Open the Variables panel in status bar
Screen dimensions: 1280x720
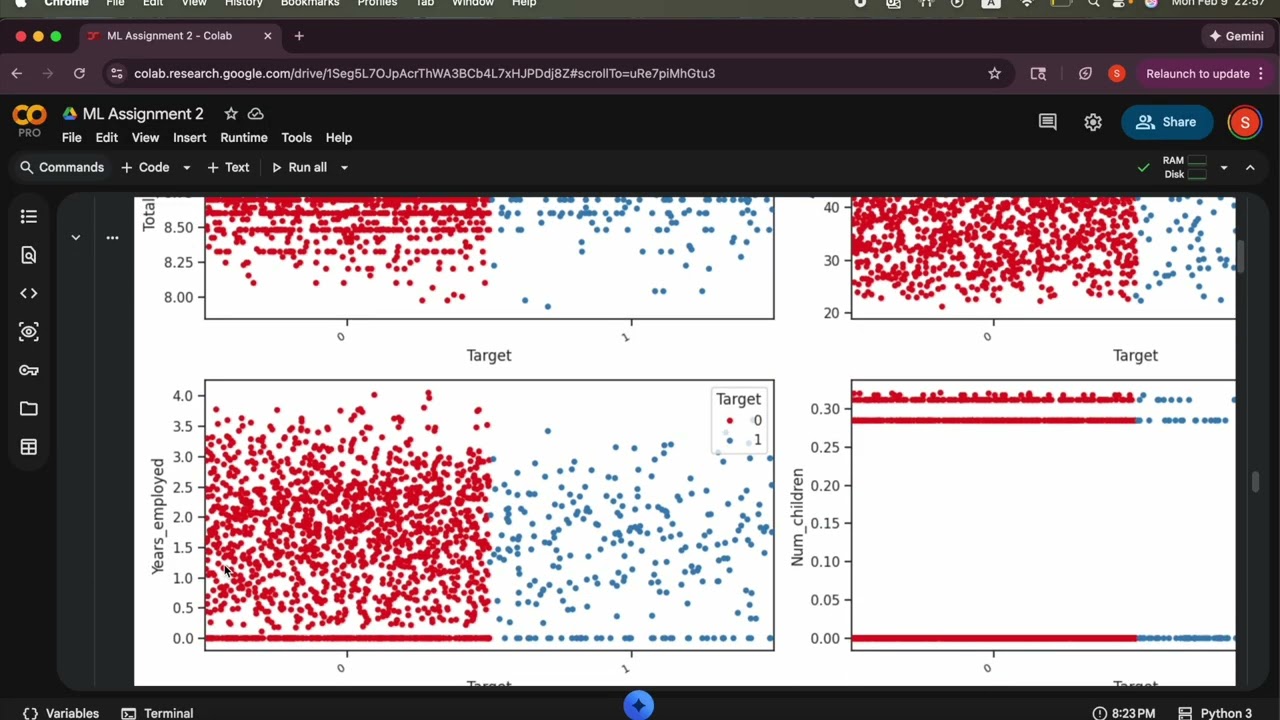61,713
